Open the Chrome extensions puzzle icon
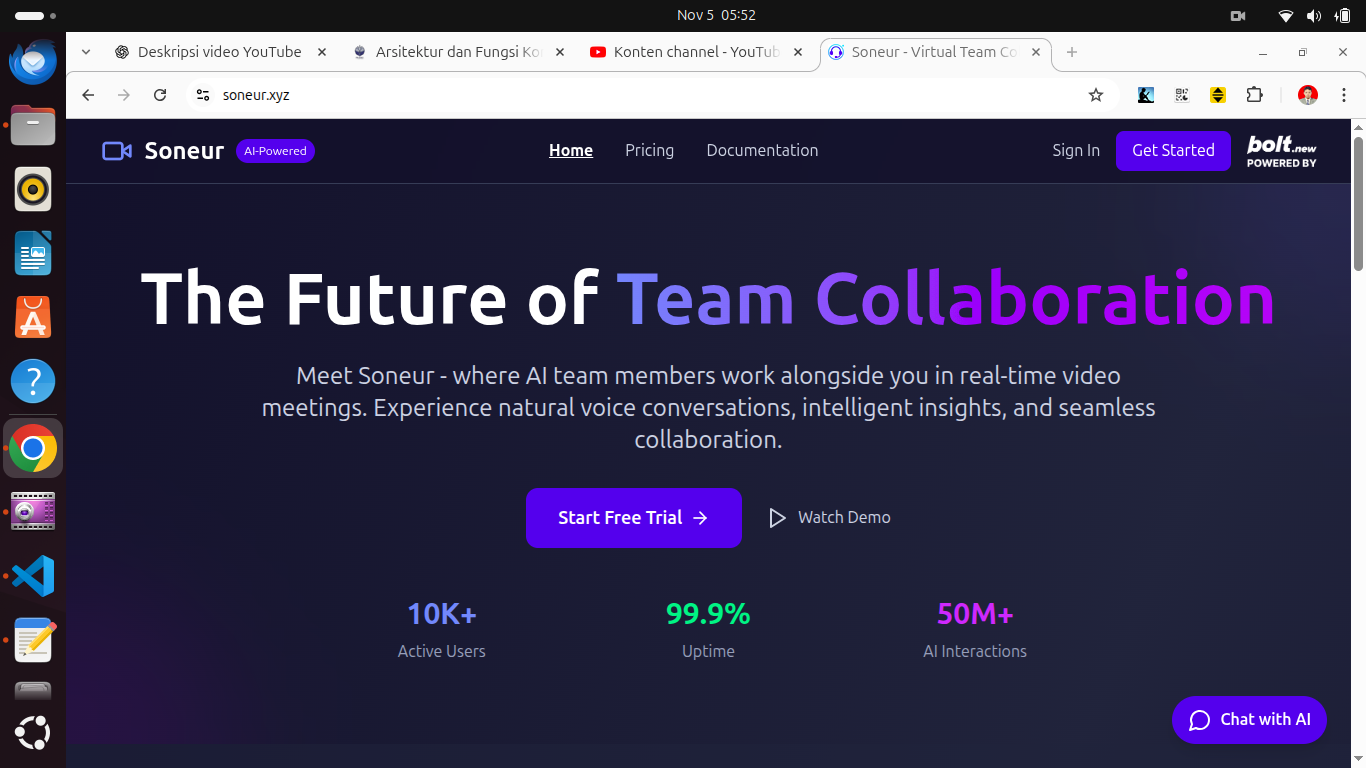 click(1254, 95)
